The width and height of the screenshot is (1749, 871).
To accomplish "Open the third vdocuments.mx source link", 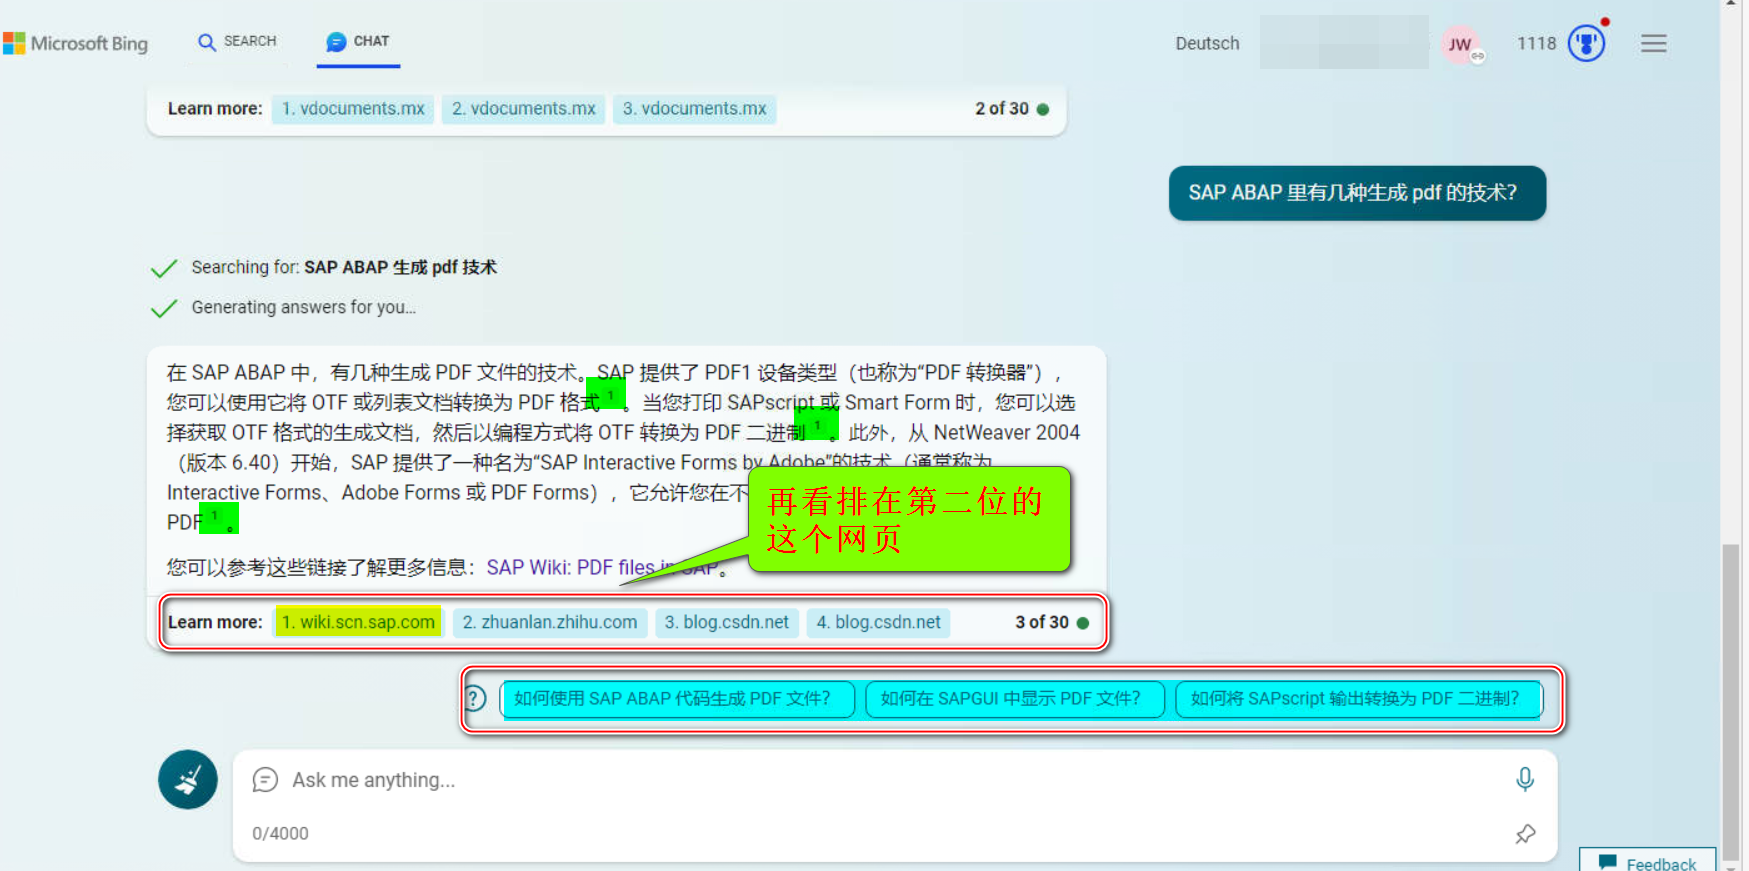I will [x=694, y=108].
